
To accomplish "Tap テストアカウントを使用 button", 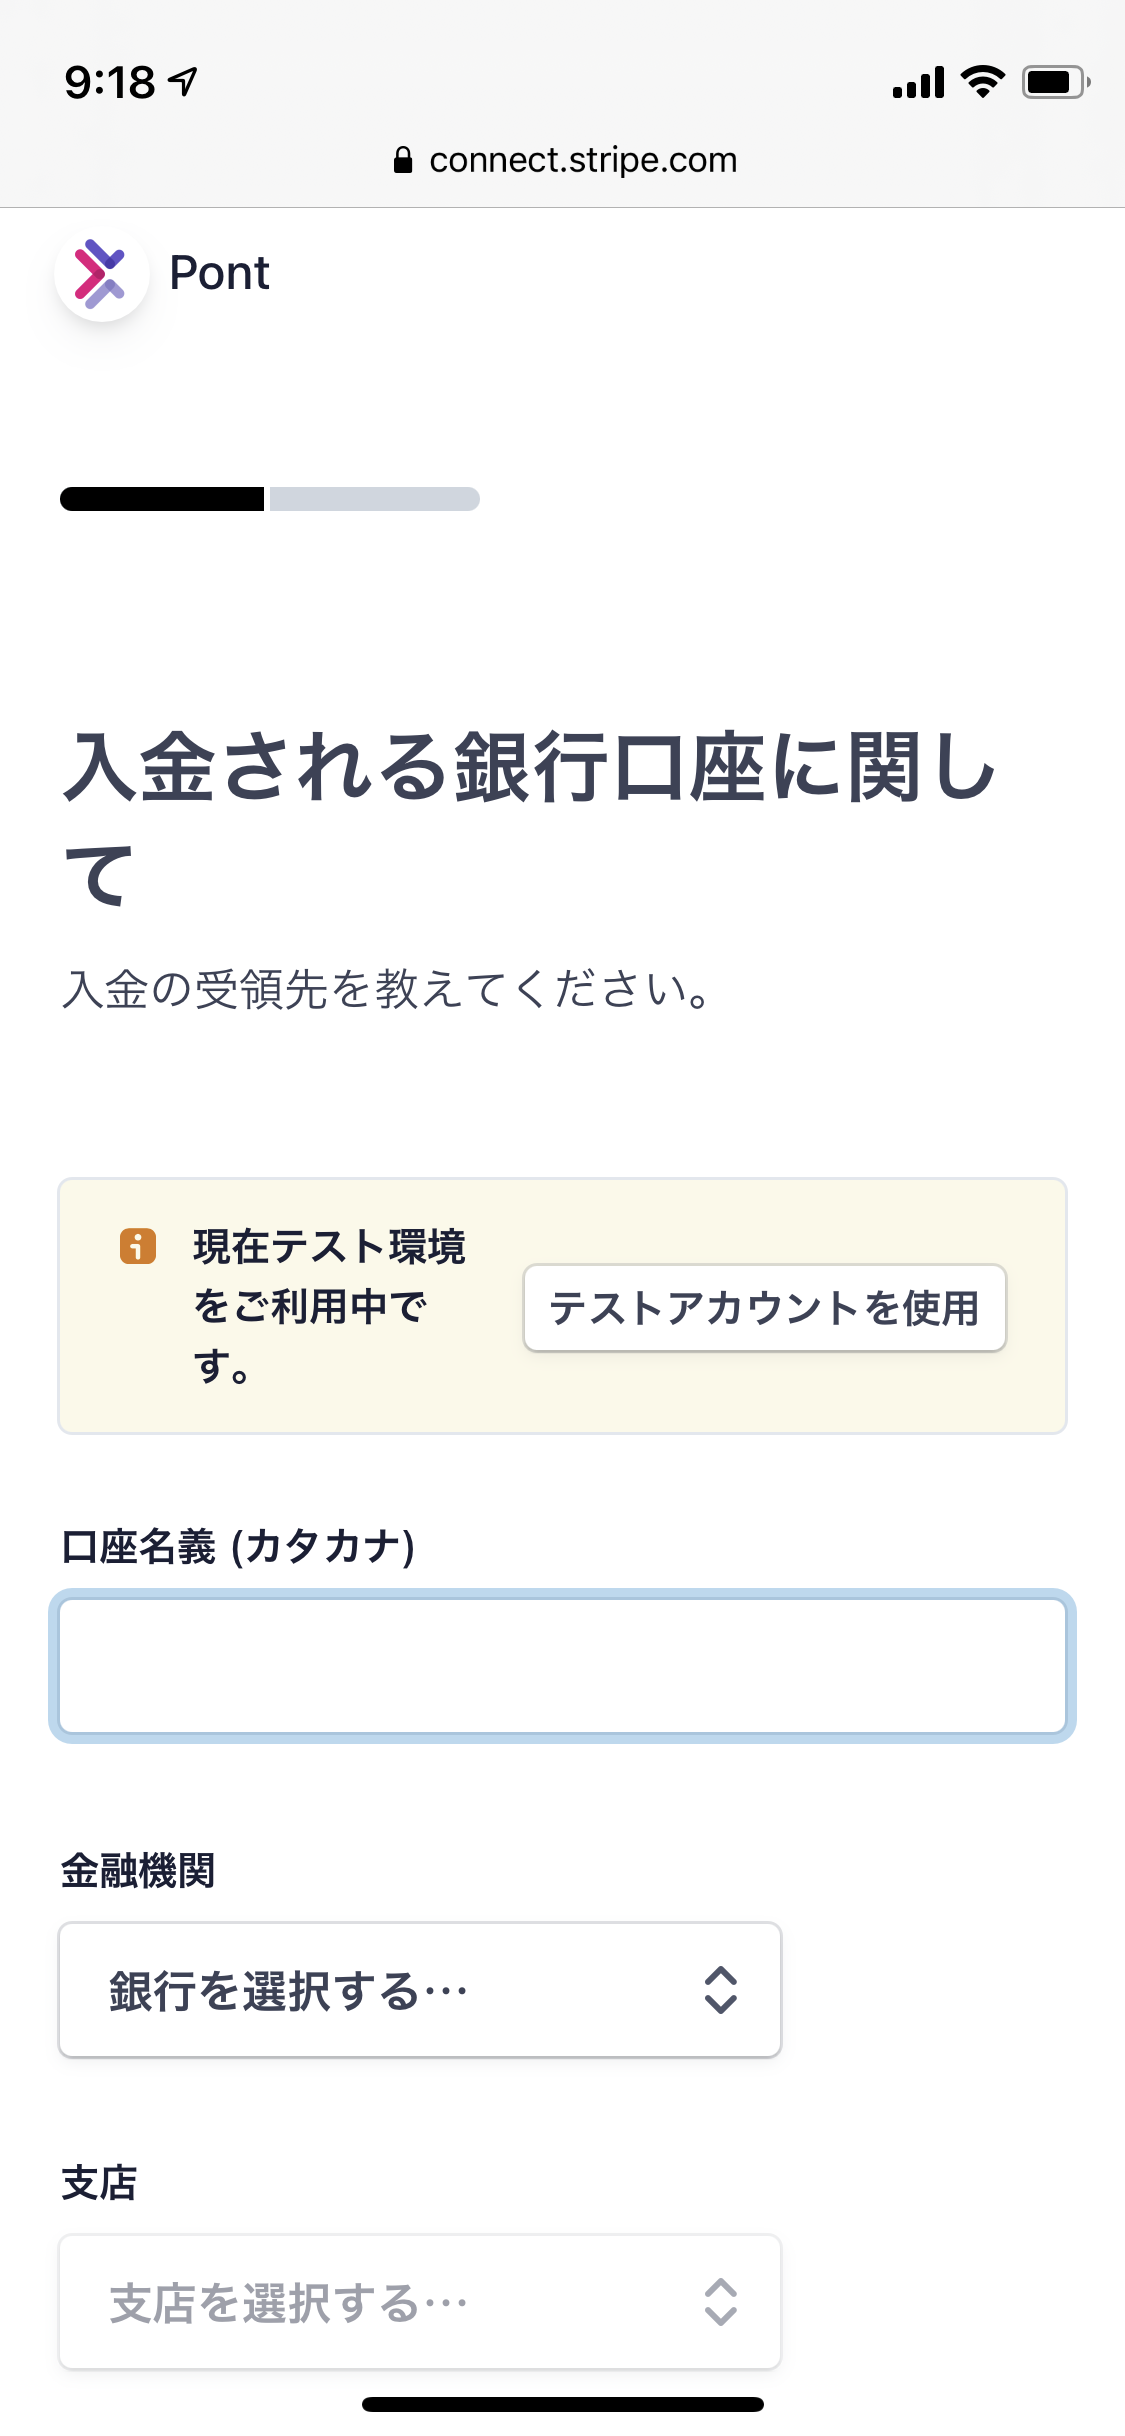I will 765,1308.
